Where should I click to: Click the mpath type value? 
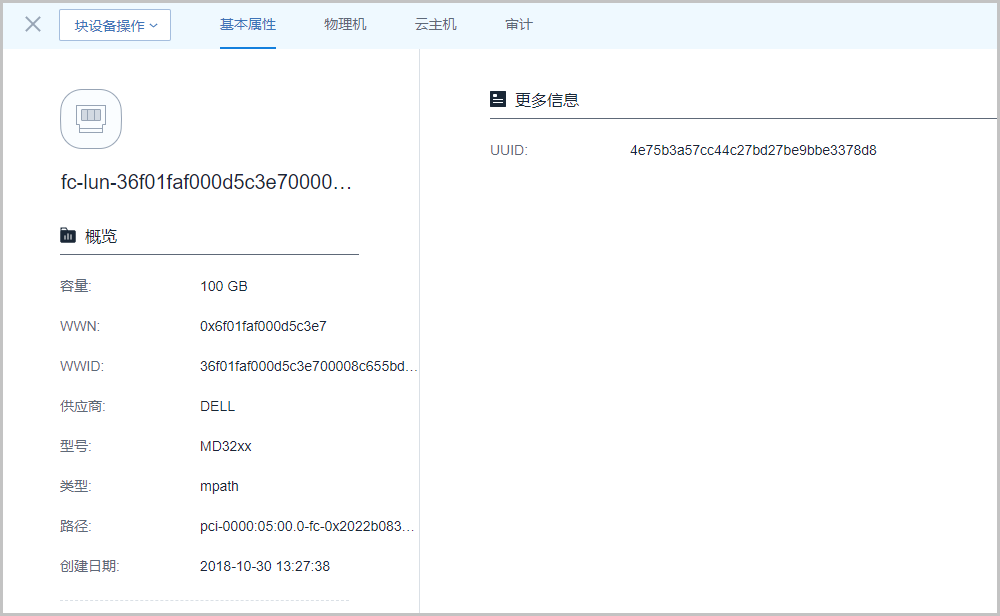(x=219, y=486)
